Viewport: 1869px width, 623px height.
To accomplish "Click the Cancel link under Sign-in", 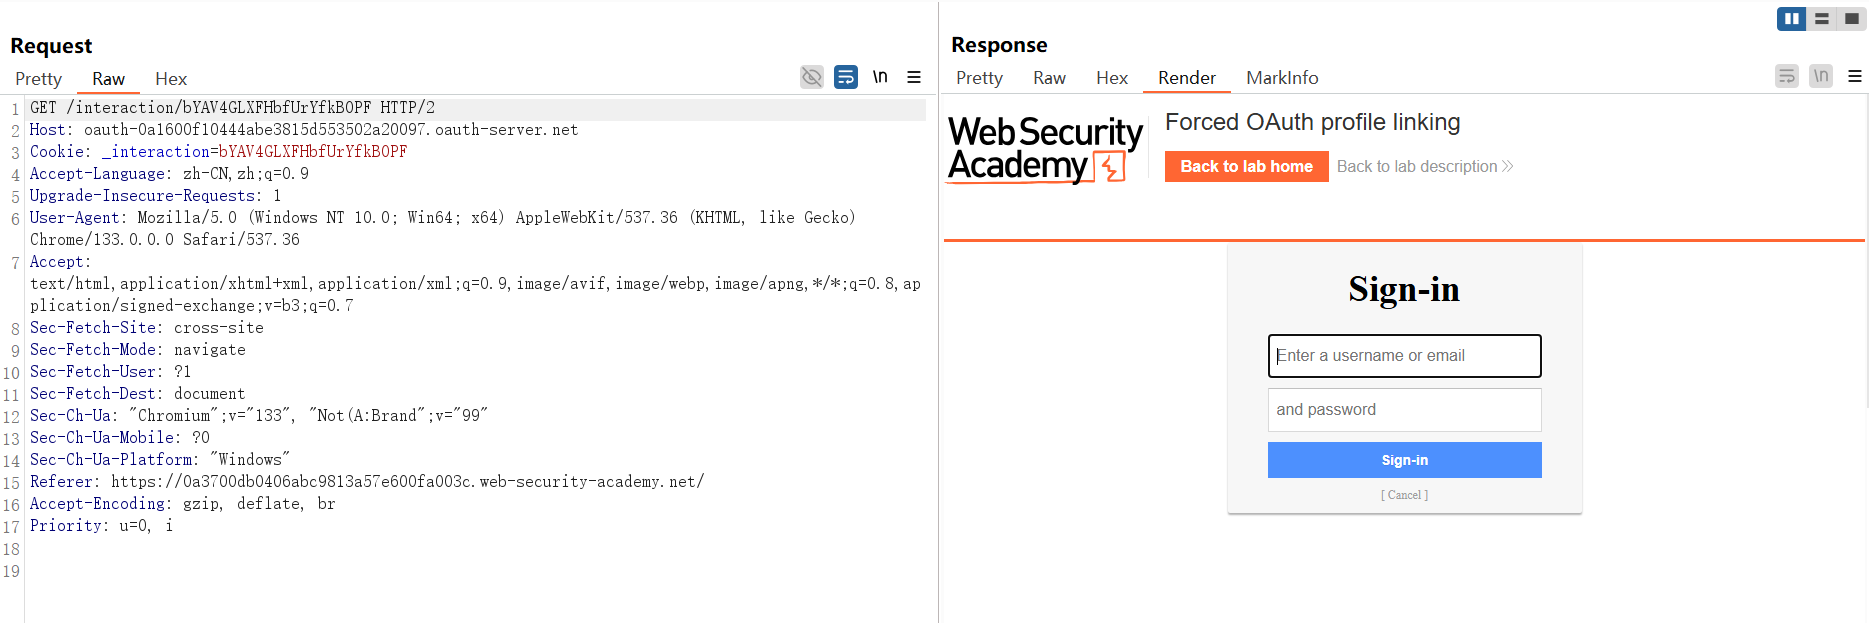I will click(1404, 495).
